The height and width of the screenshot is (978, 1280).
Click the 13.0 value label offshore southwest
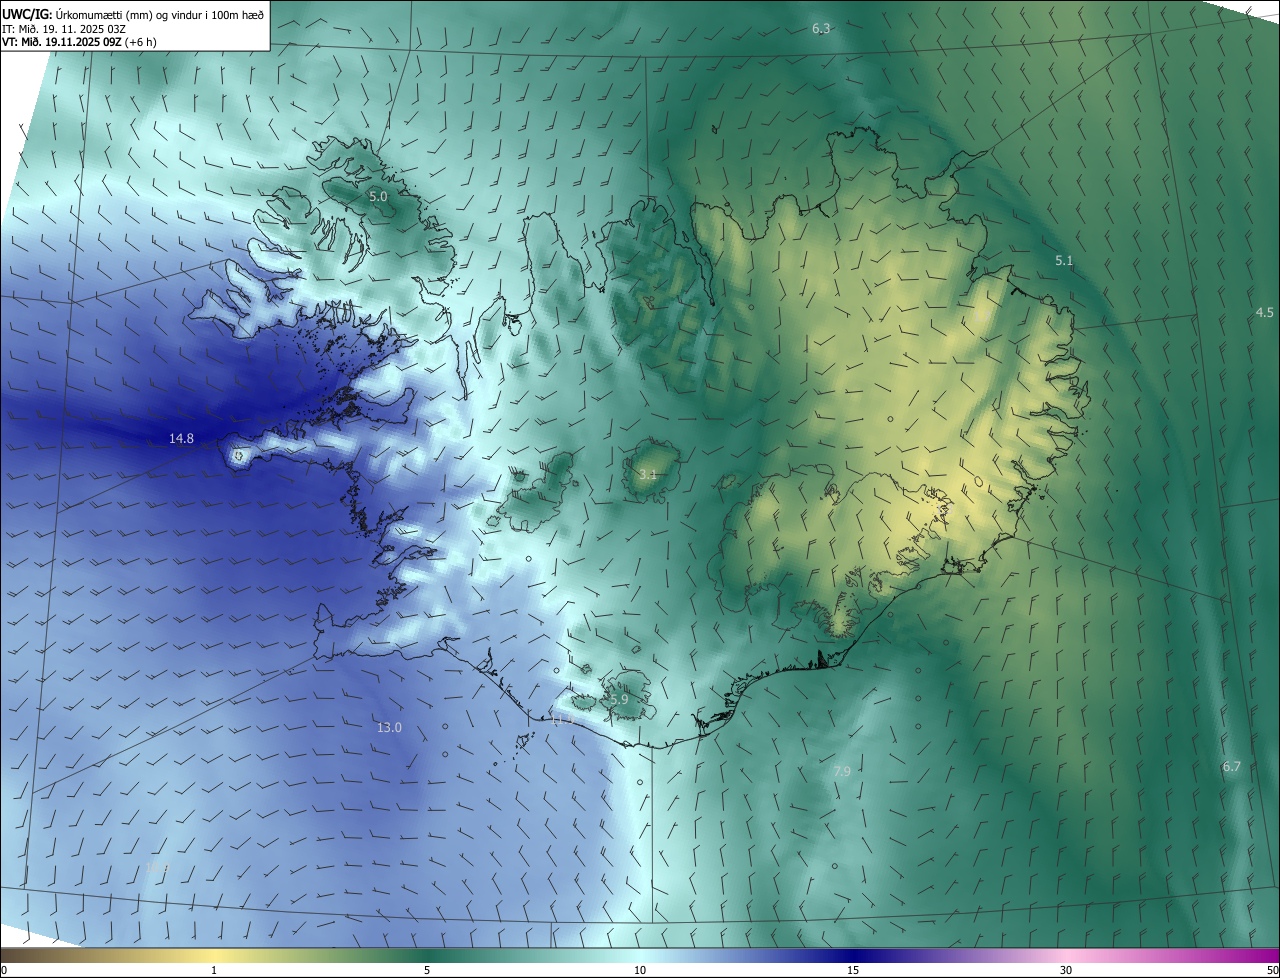389,727
